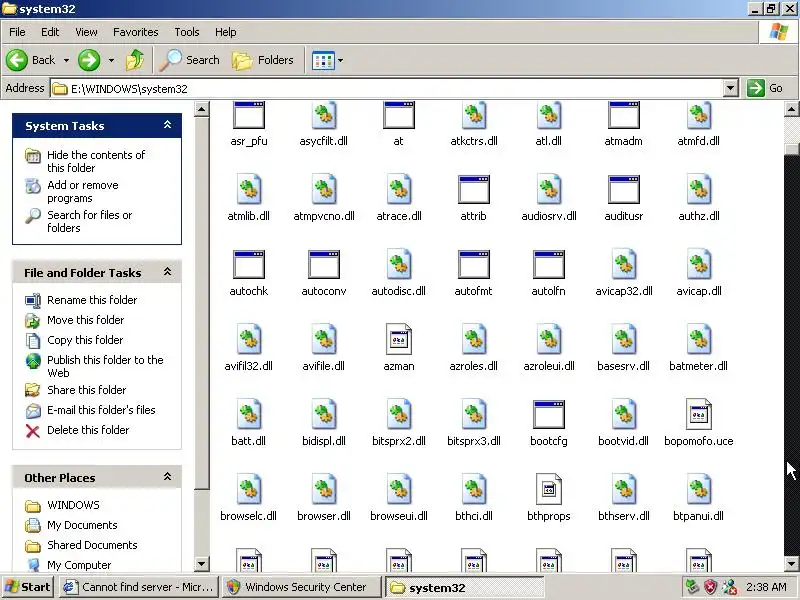The width and height of the screenshot is (800, 600).
Task: Open the Help menu
Action: point(226,32)
